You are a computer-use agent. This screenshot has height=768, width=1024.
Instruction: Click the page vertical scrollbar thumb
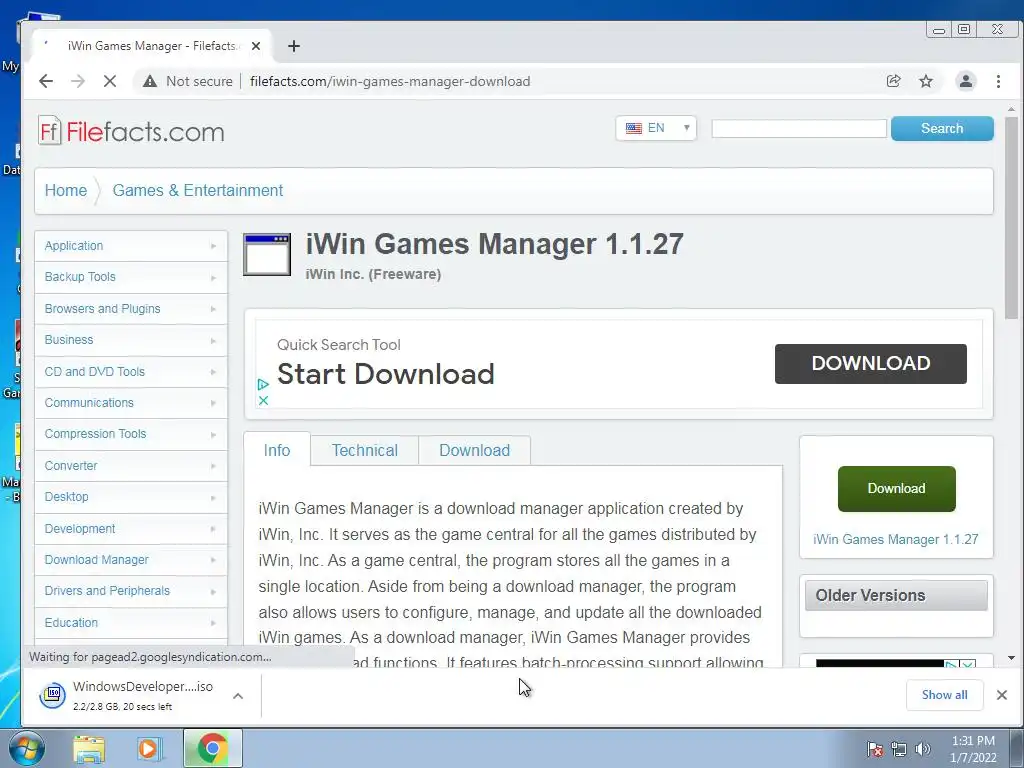(x=1011, y=218)
